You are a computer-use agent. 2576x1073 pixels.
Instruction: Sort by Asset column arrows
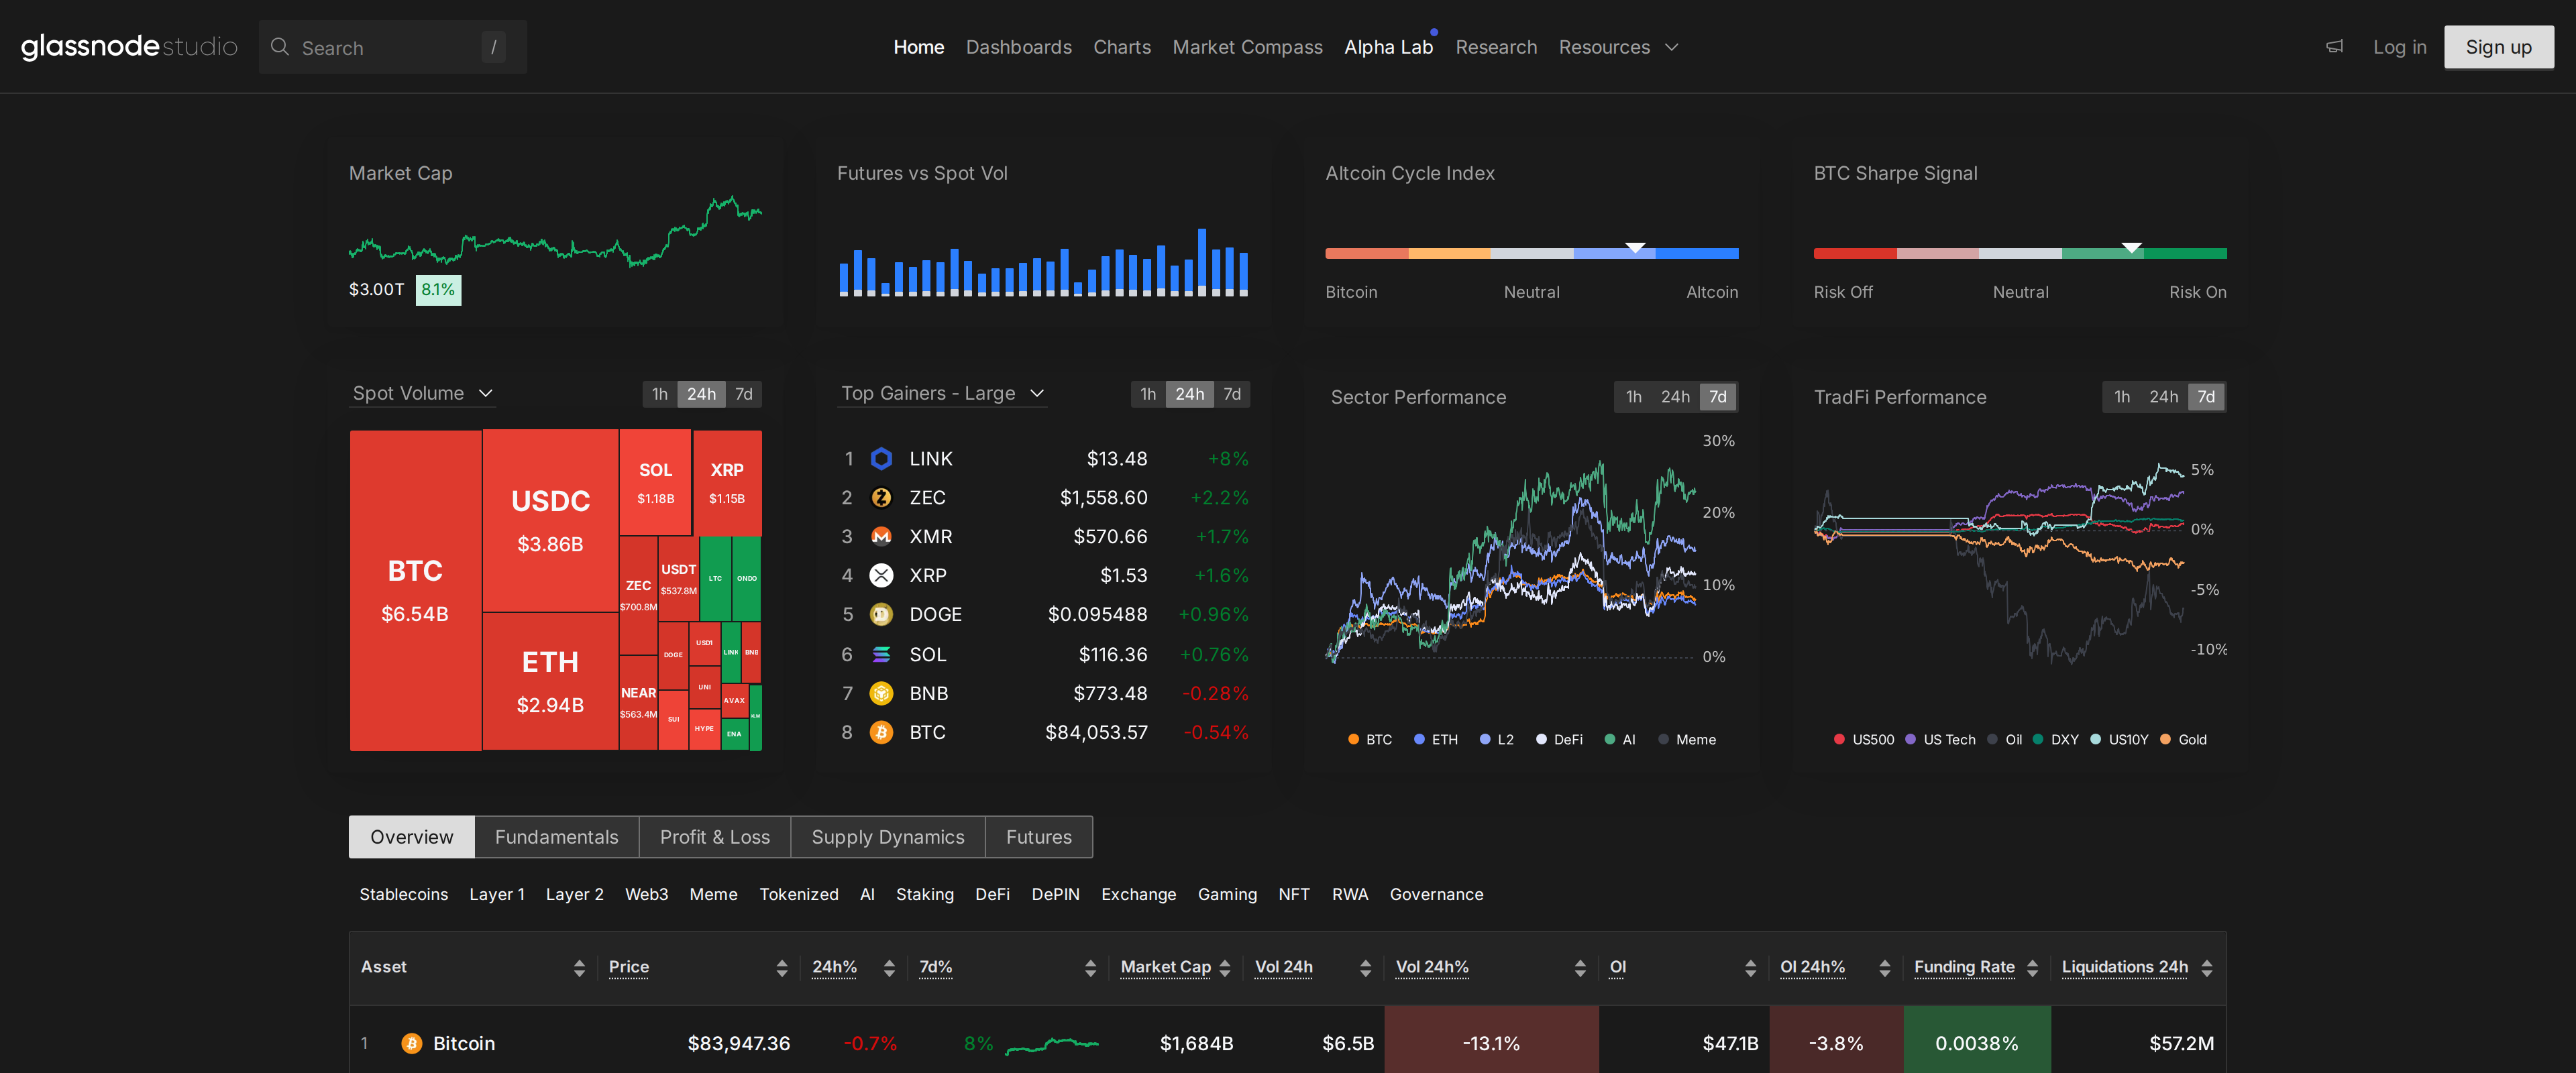[x=579, y=967]
